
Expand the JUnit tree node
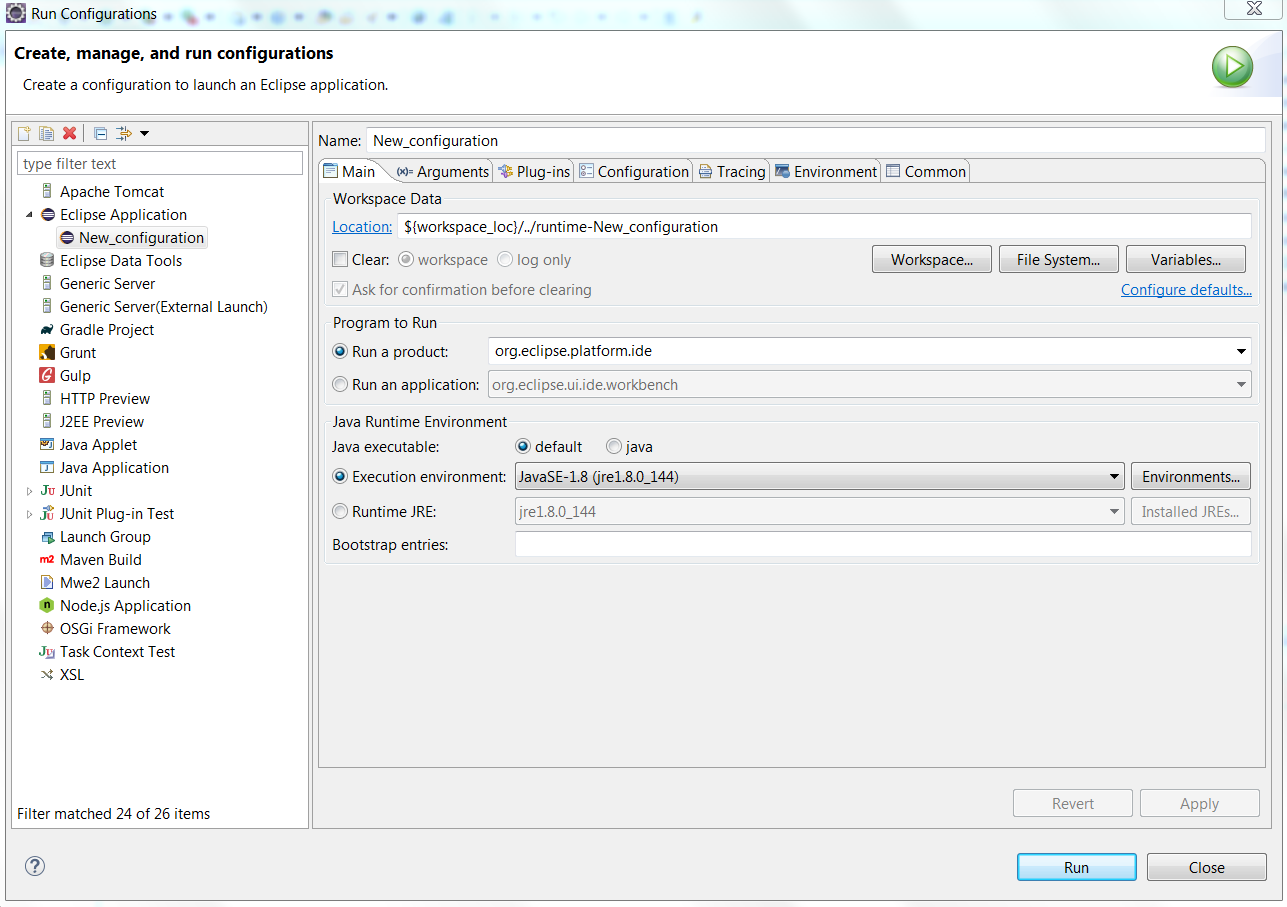coord(29,490)
